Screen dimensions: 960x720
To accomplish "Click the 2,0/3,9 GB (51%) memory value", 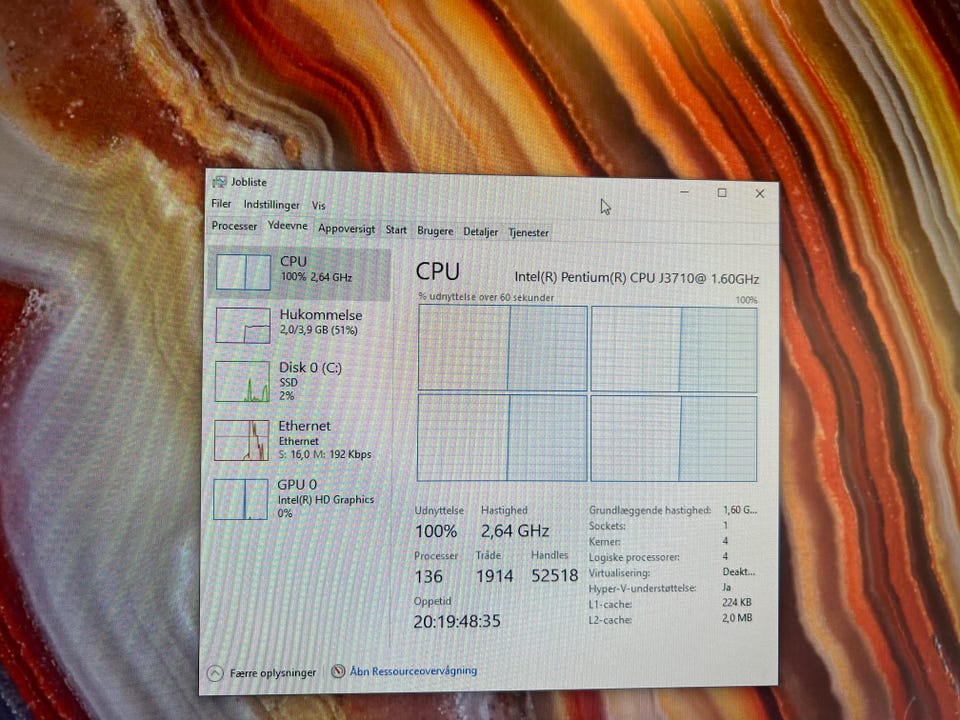I will point(318,330).
